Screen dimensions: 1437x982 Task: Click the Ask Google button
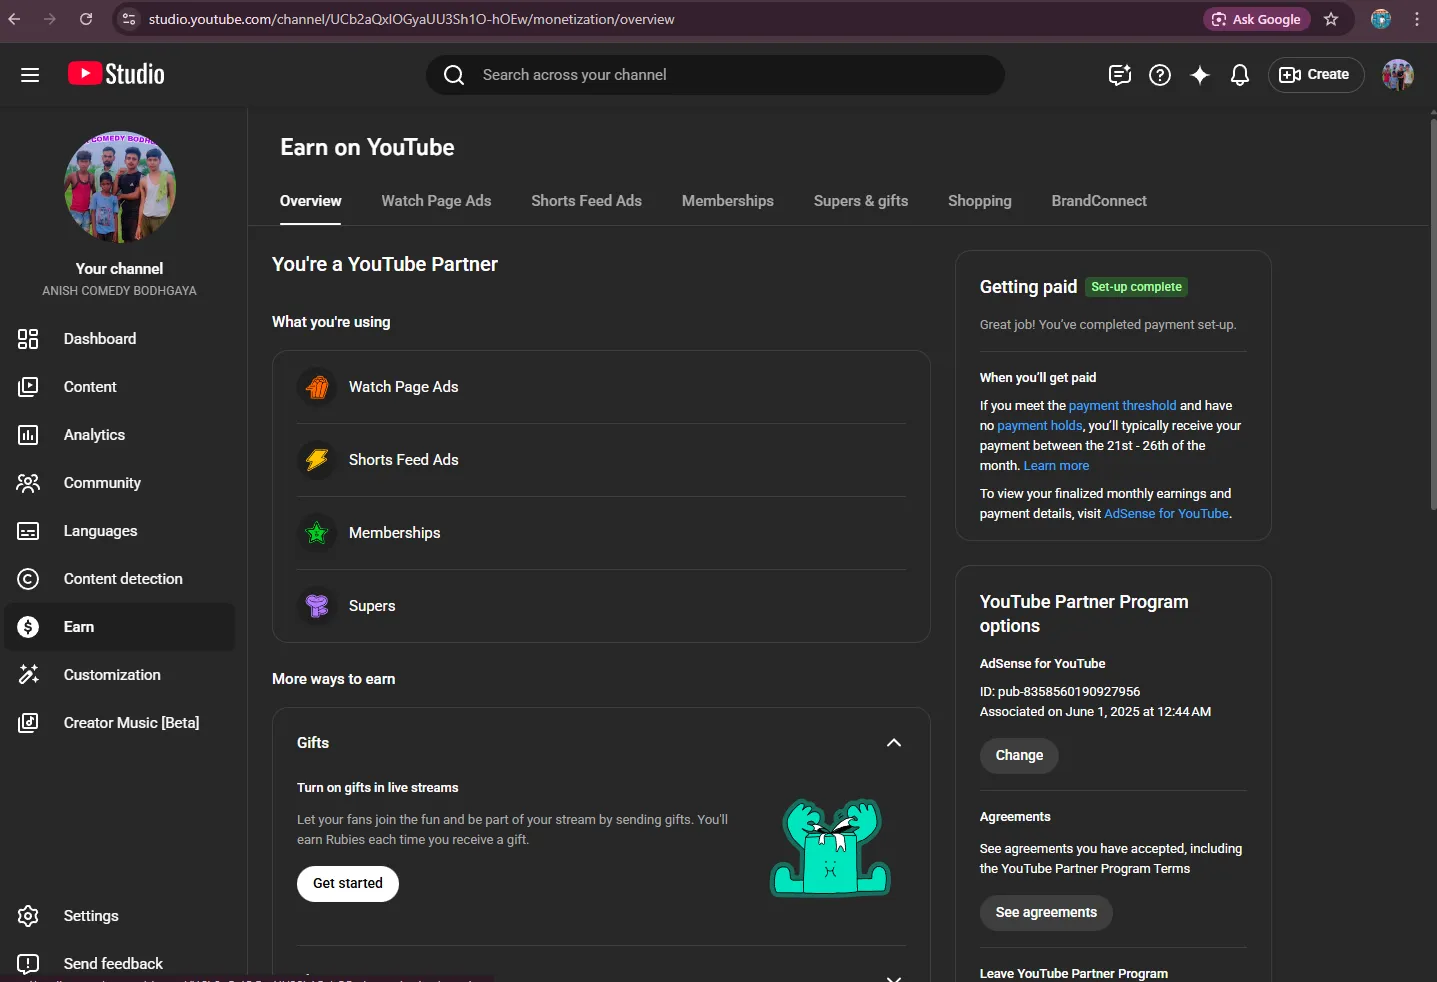(x=1257, y=19)
